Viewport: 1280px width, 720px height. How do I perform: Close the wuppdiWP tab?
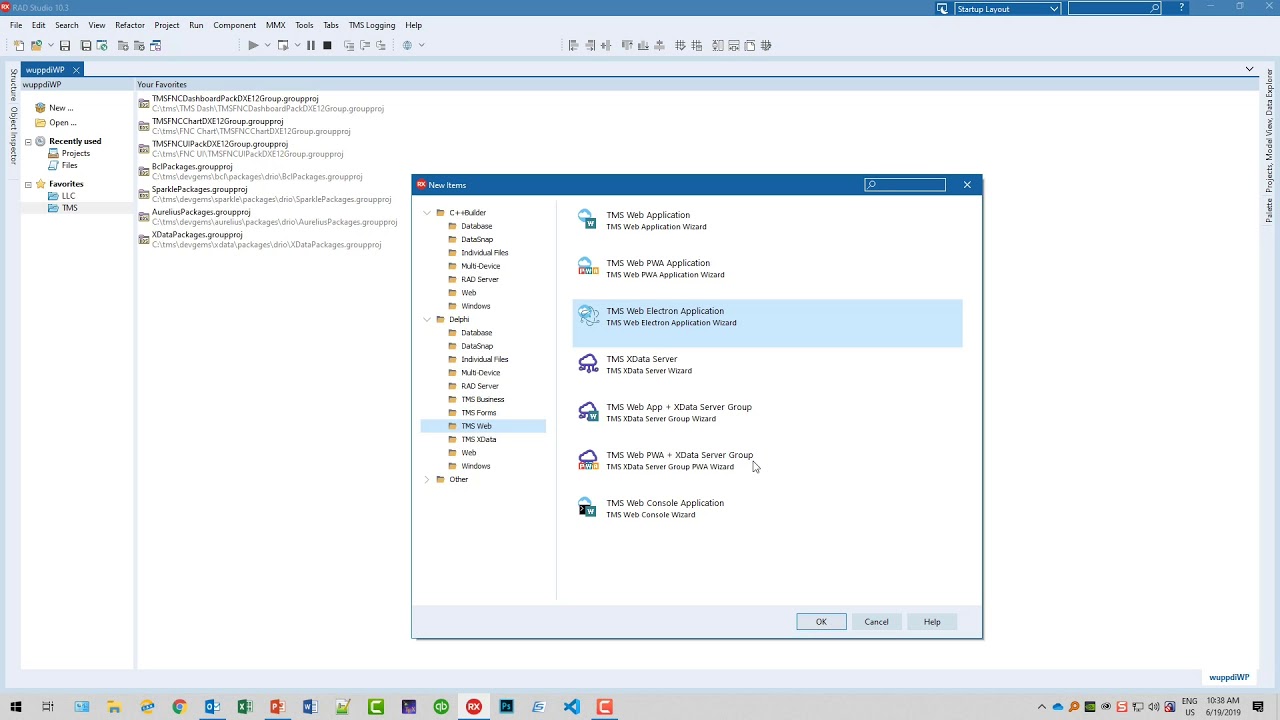click(76, 70)
